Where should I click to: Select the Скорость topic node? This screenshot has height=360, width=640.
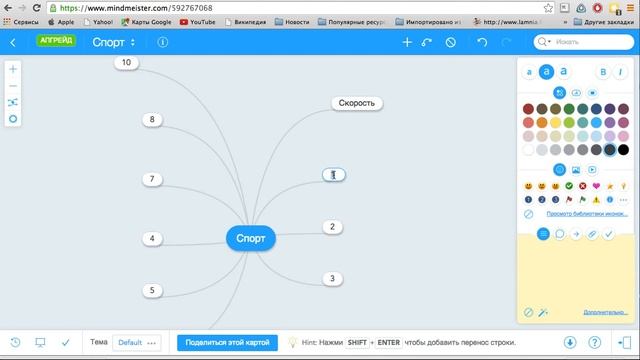point(357,103)
